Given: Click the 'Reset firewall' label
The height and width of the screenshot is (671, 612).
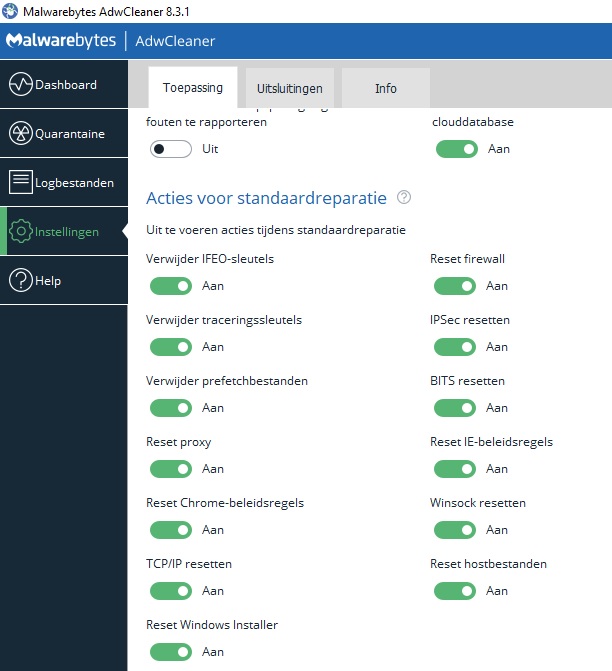Looking at the screenshot, I should [x=467, y=259].
